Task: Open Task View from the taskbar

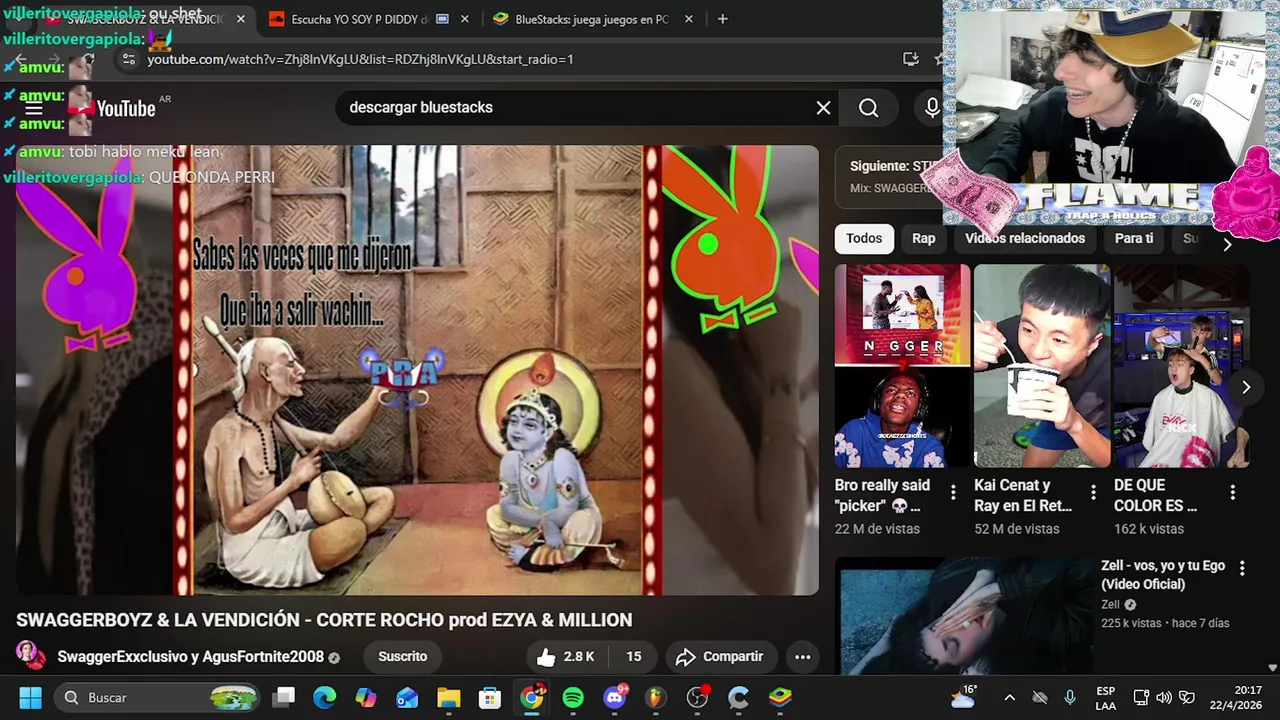Action: pos(285,697)
